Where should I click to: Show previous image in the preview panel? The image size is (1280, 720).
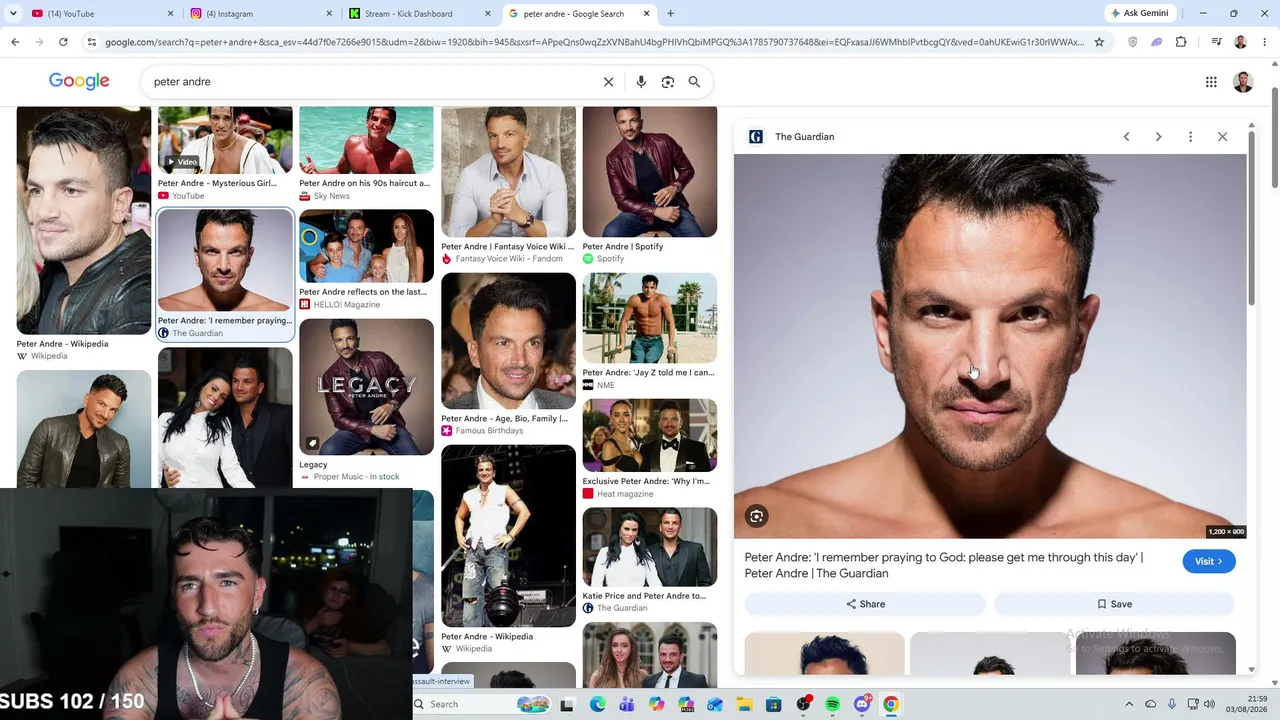click(1126, 137)
